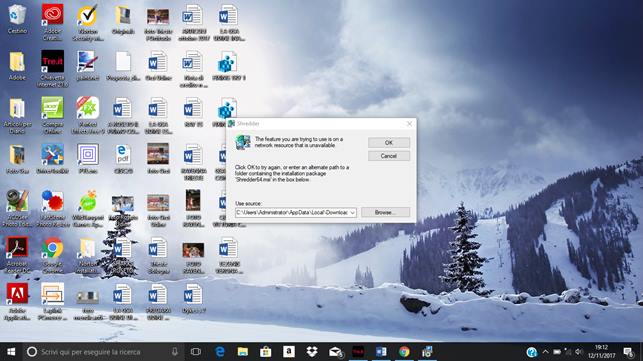Select the green star FX app shortcut
Image resolution: width=643 pixels, height=361 pixels.
point(88,115)
